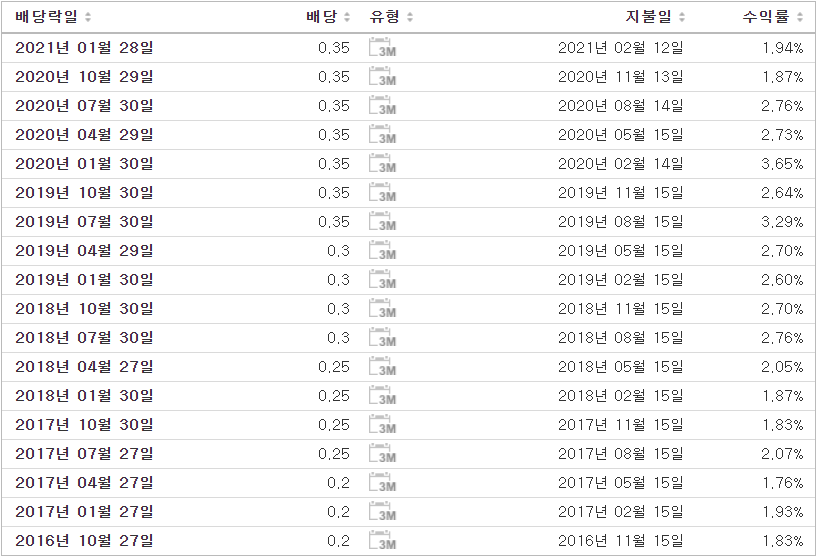This screenshot has height=558, width=820.
Task: Click payment date 2021년 02월 12일
Action: point(621,48)
